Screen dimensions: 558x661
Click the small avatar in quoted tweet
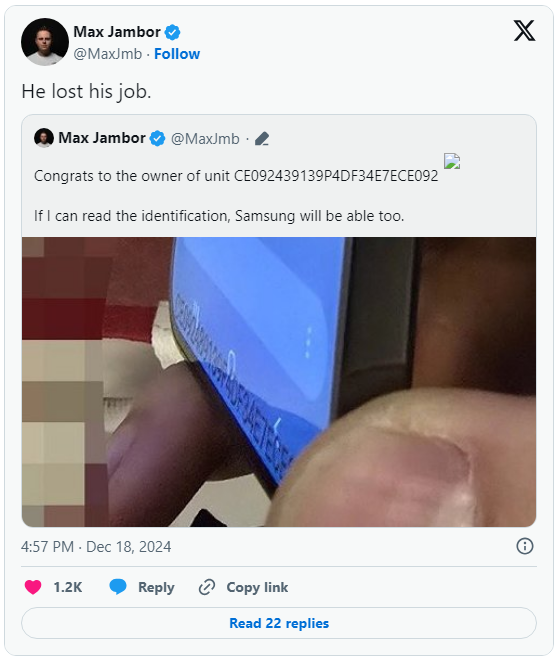(x=44, y=138)
